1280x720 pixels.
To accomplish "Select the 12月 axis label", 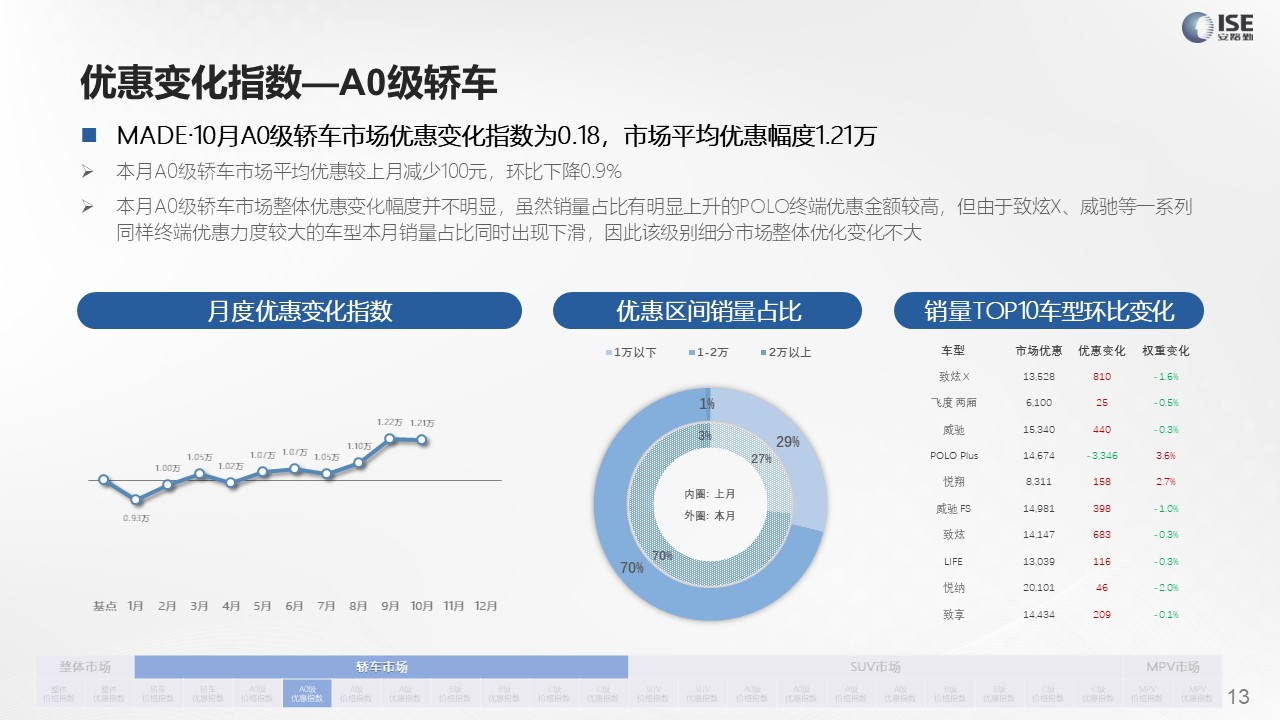I will click(x=486, y=605).
